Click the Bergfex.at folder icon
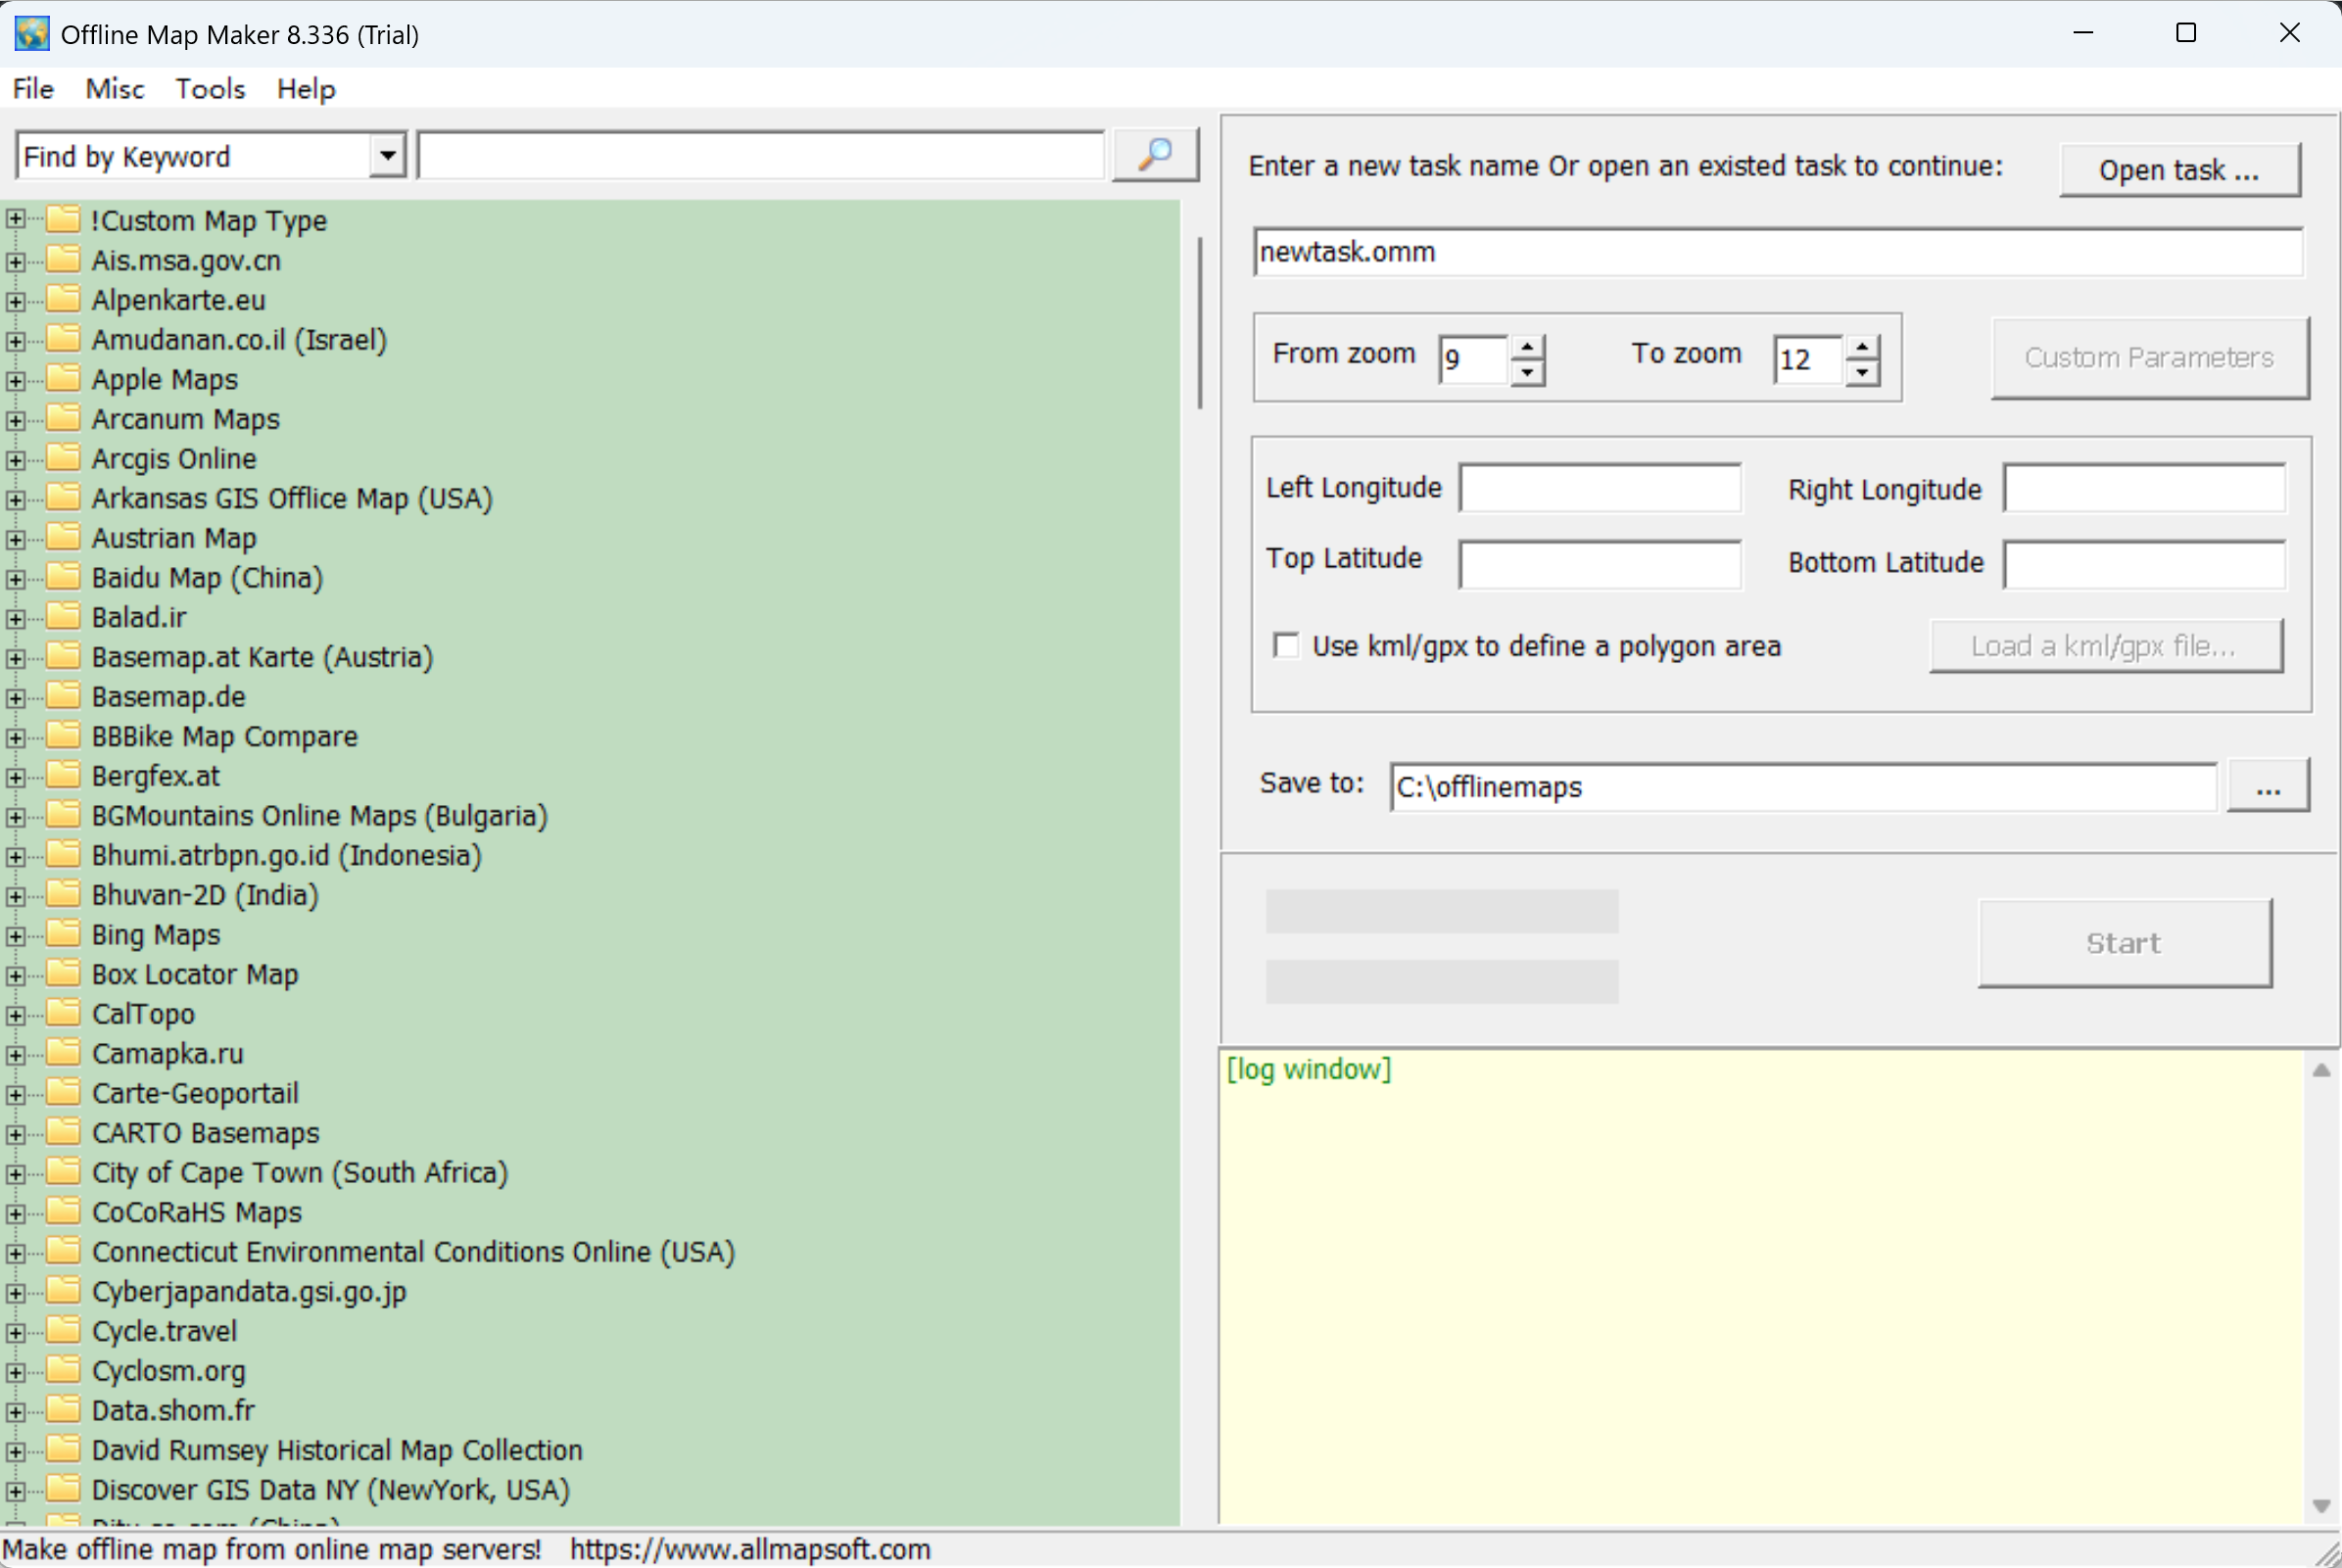Viewport: 2342px width, 1568px height. click(63, 775)
